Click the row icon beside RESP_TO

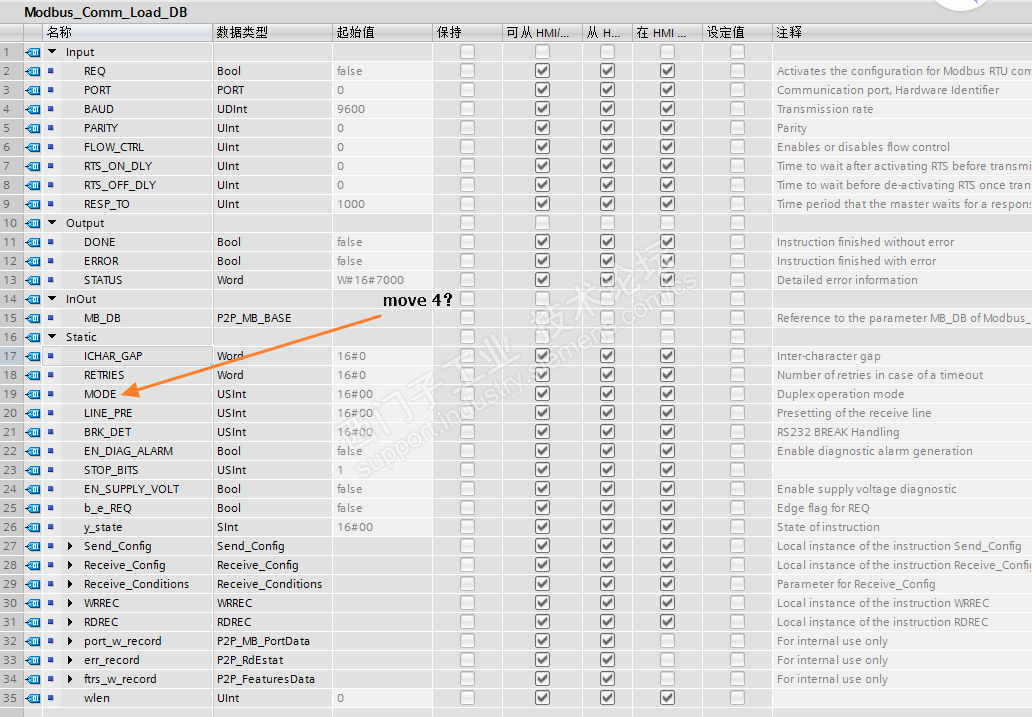33,205
